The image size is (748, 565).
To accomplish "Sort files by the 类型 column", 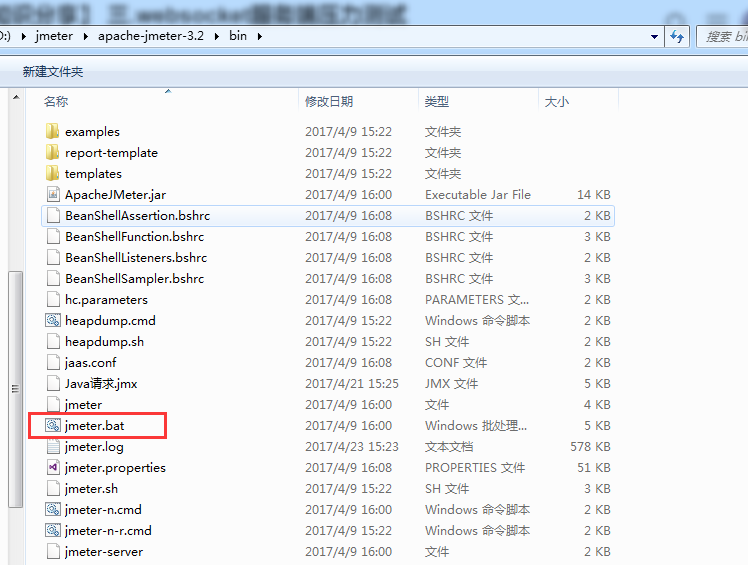I will click(x=478, y=101).
